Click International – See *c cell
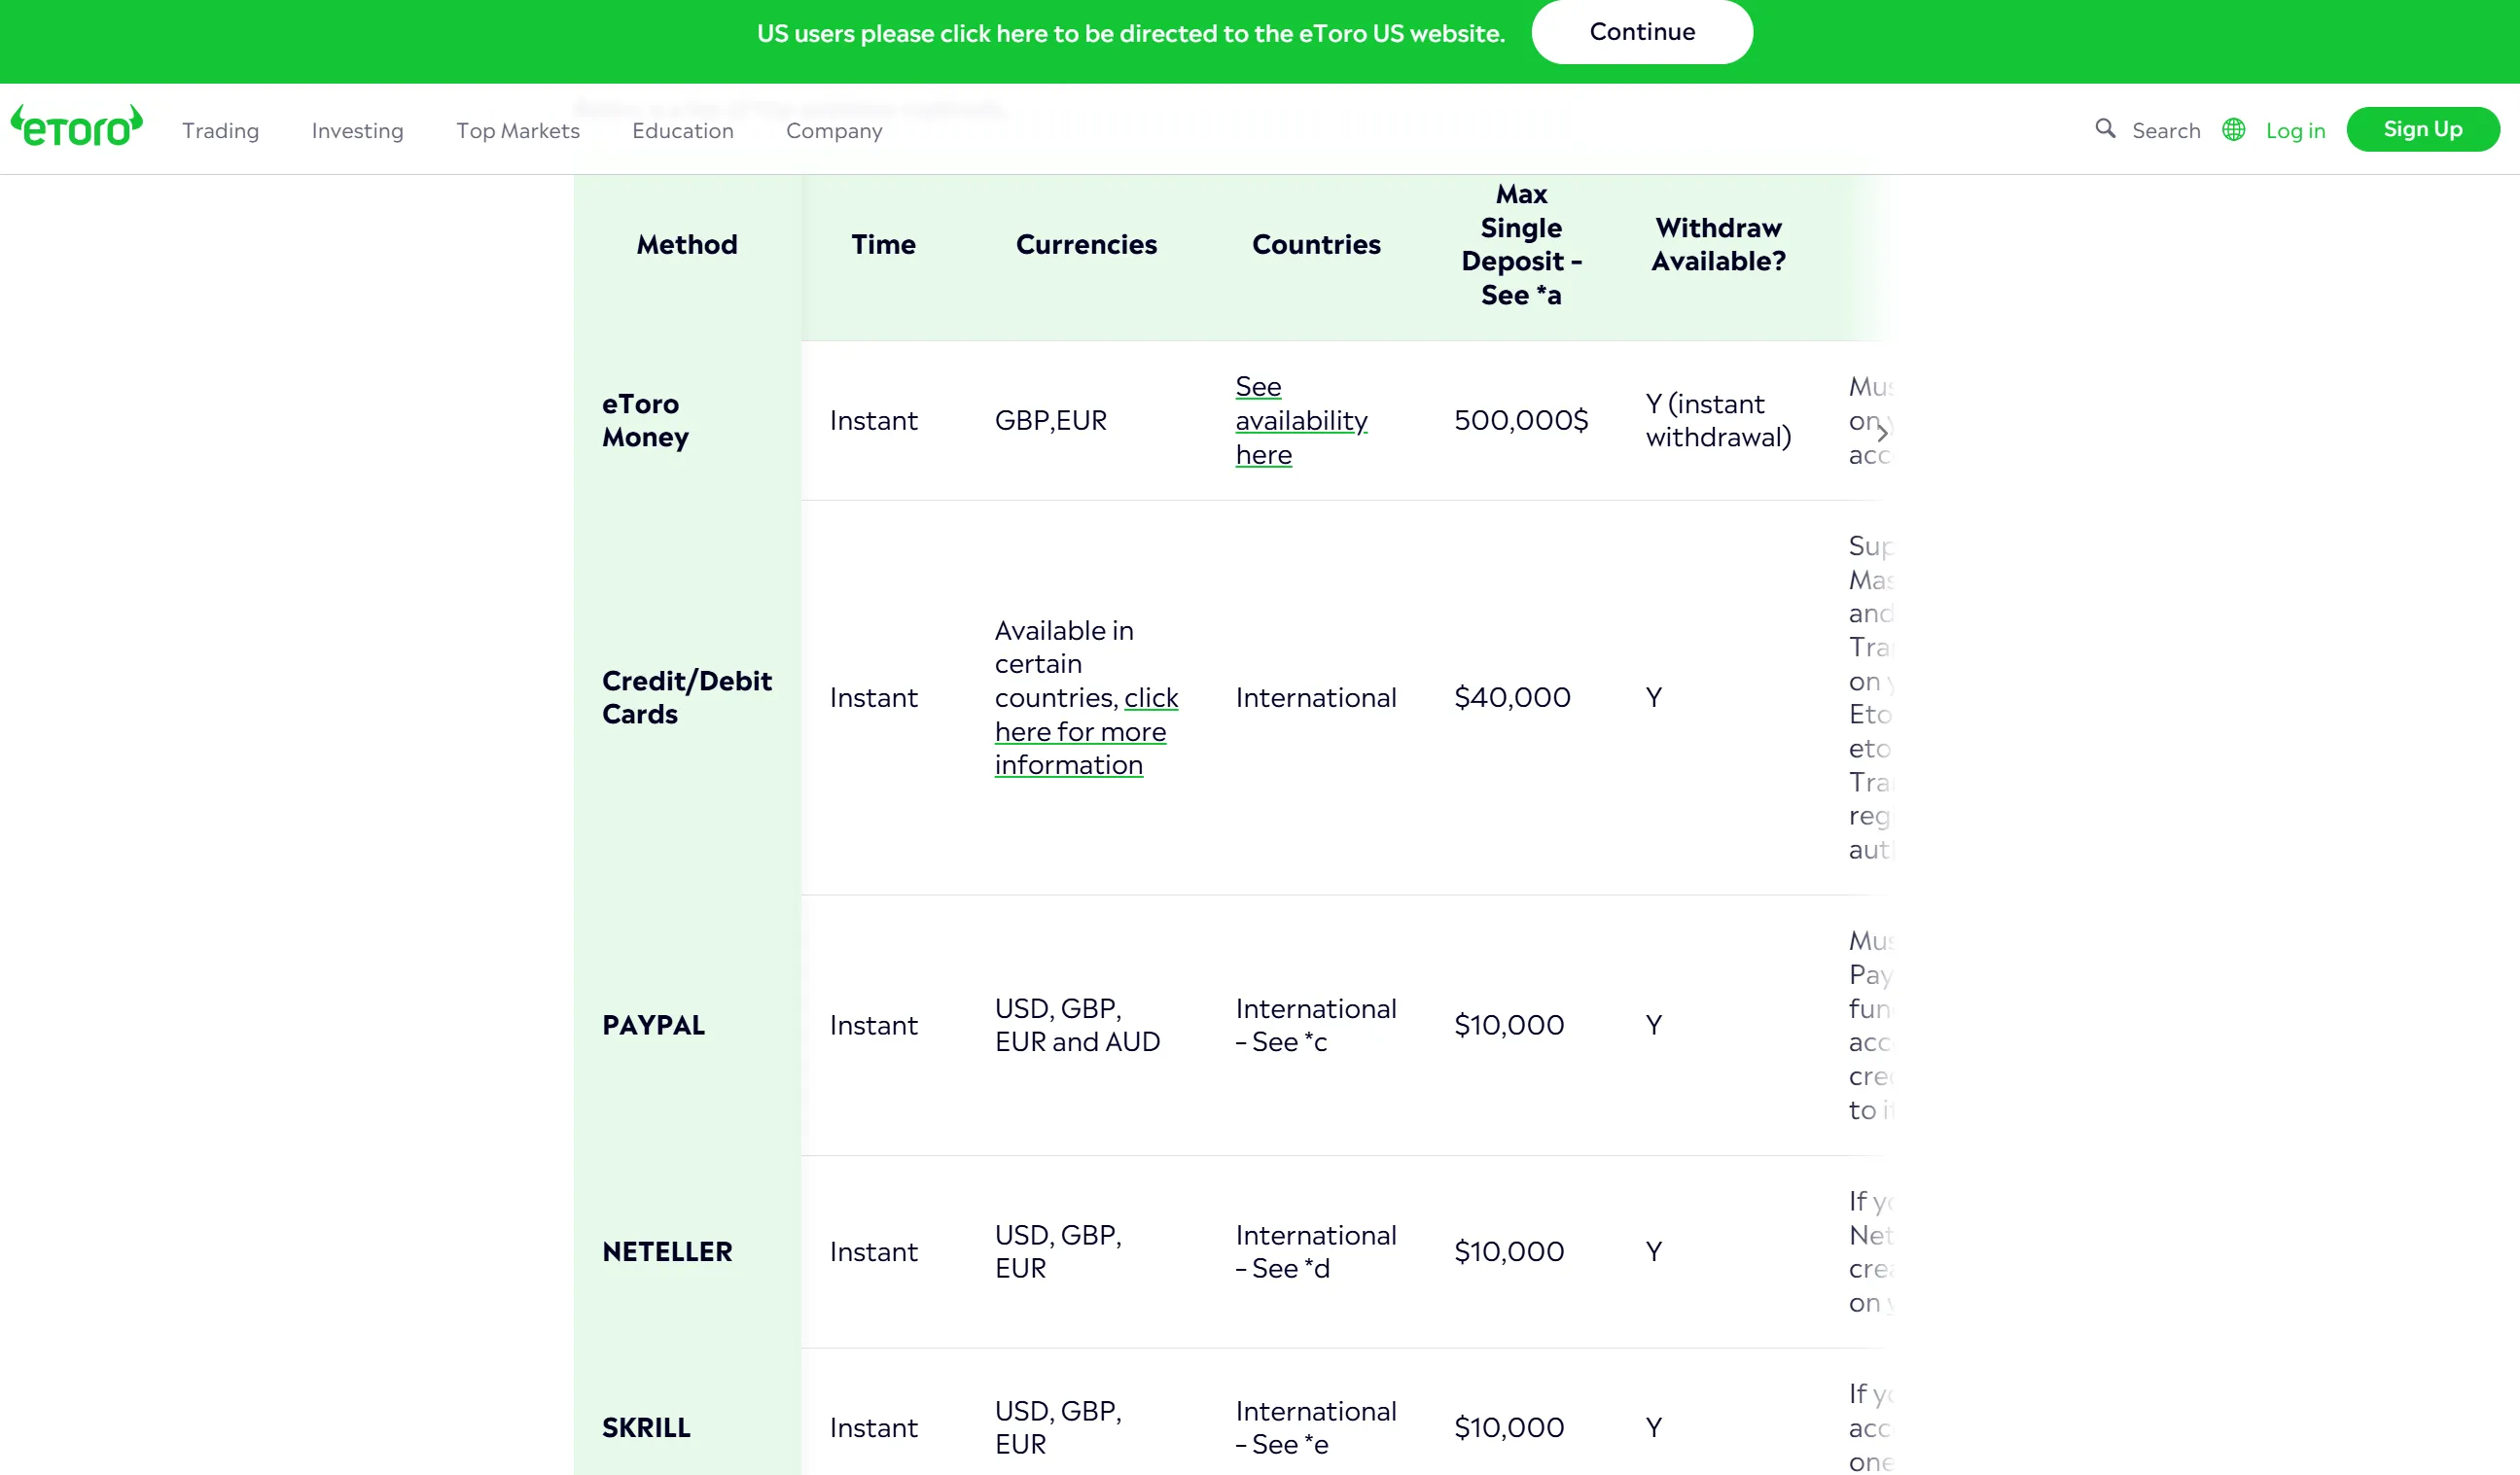The height and width of the screenshot is (1475, 2520). pyautogui.click(x=1316, y=1025)
